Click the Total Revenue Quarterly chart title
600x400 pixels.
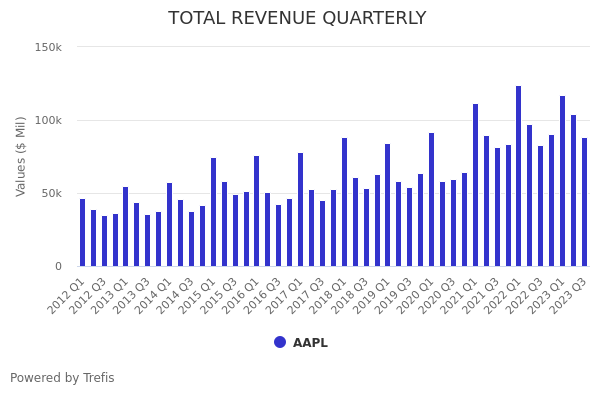click(297, 18)
